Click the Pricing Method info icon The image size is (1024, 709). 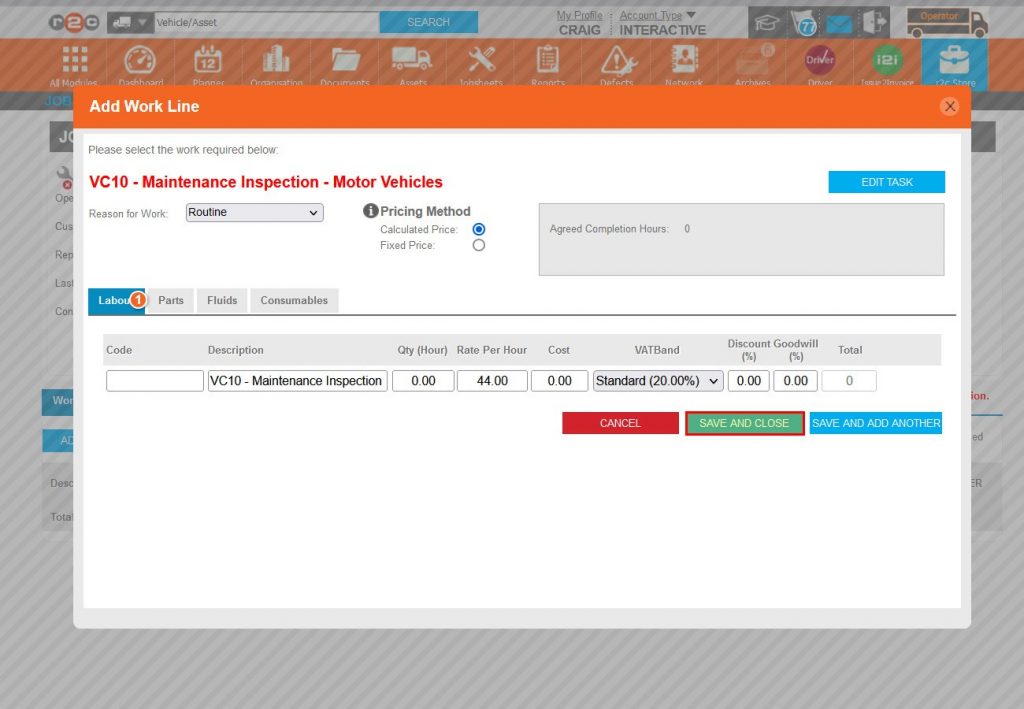[x=370, y=211]
